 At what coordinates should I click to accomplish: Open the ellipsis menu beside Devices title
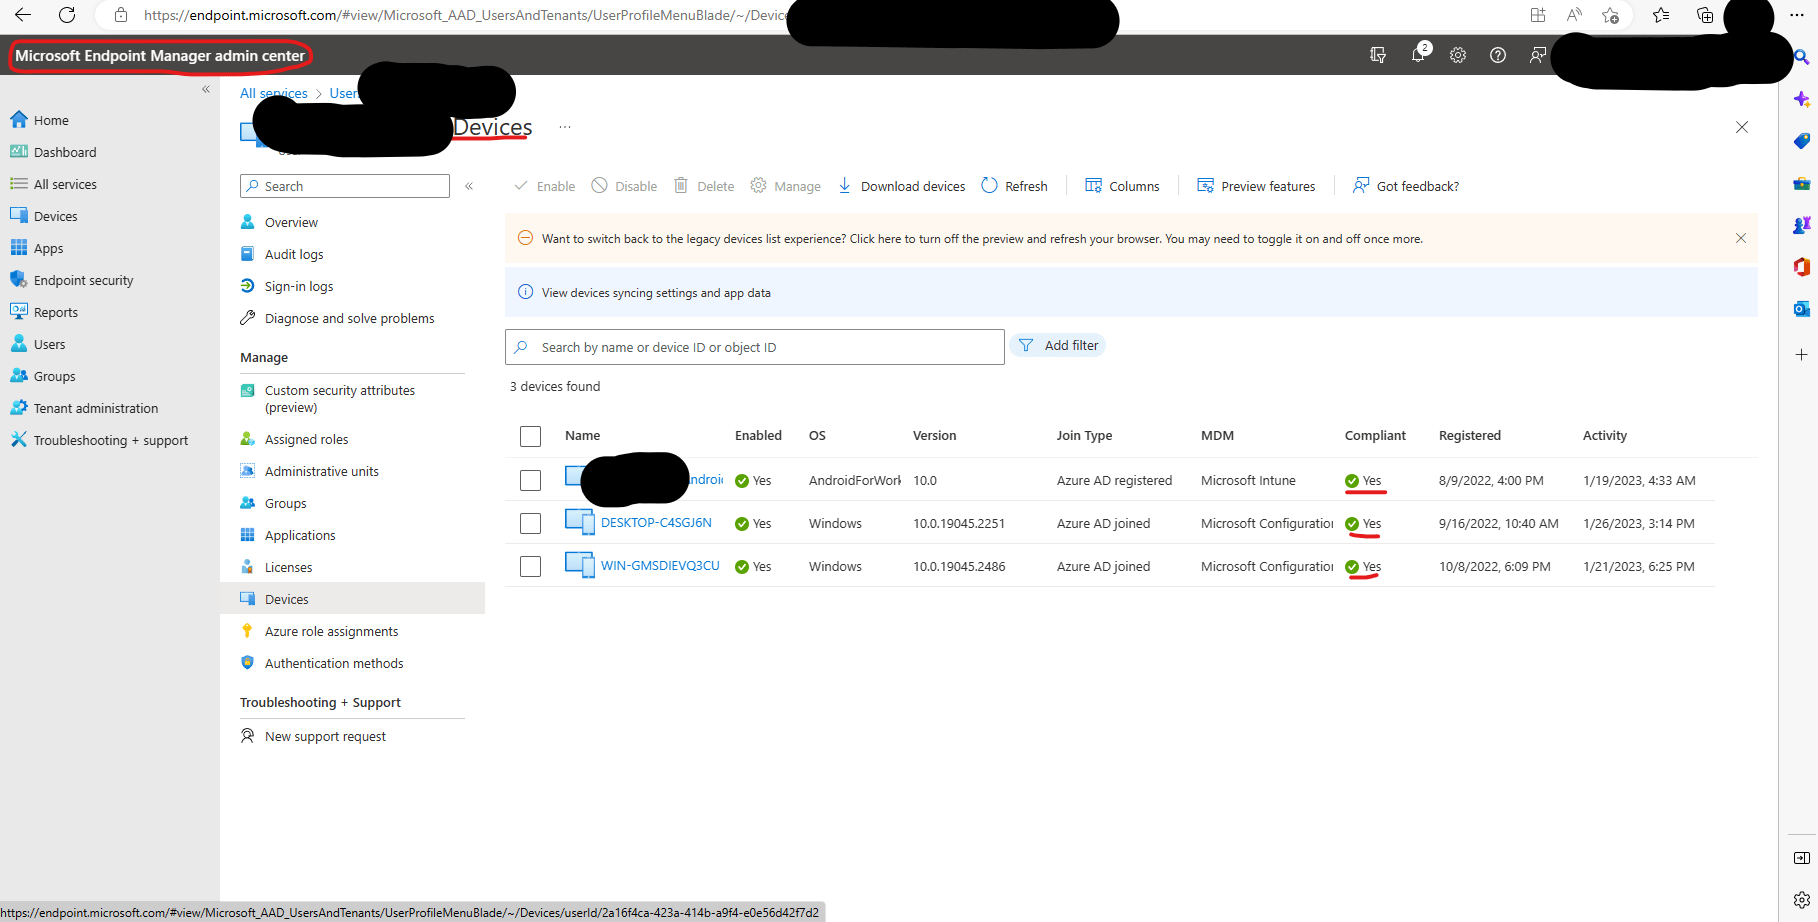pyautogui.click(x=565, y=127)
